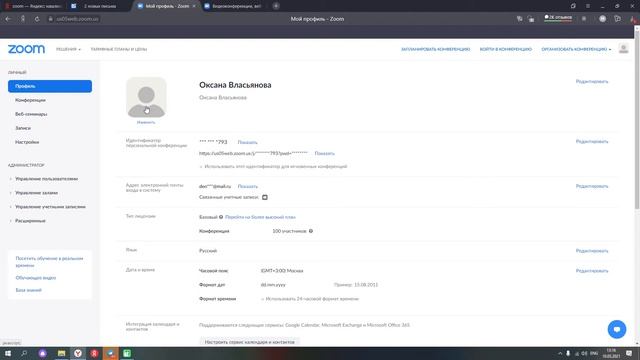Open the notification center icon
640x360 pixels.
coord(629,353)
